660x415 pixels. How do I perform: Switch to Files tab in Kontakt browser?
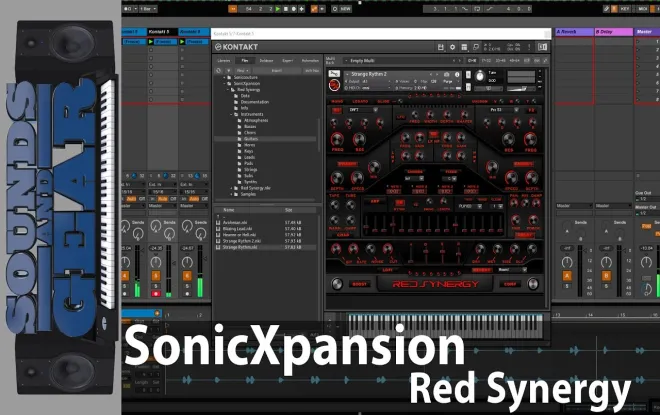click(245, 61)
